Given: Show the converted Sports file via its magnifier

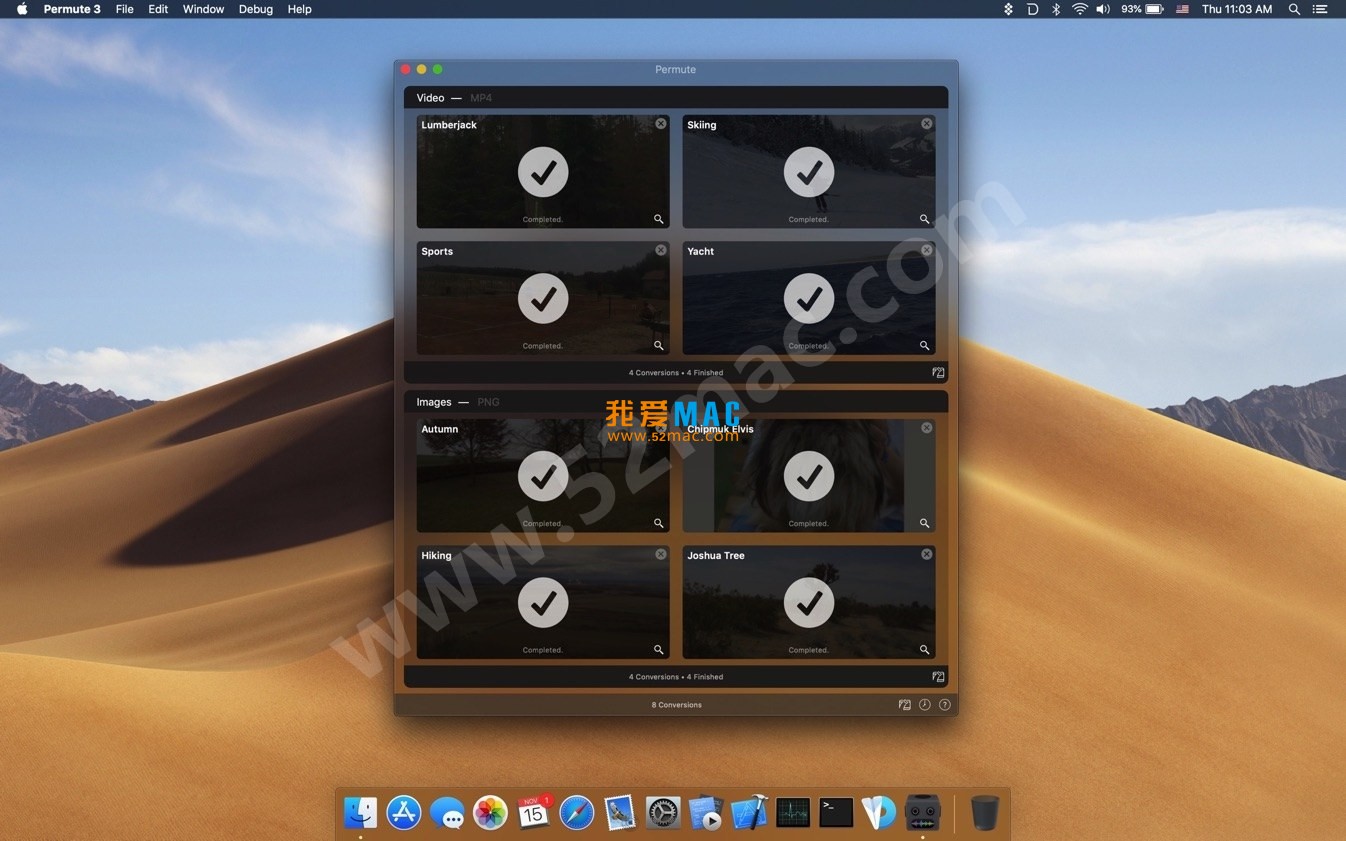Looking at the screenshot, I should click(x=659, y=345).
